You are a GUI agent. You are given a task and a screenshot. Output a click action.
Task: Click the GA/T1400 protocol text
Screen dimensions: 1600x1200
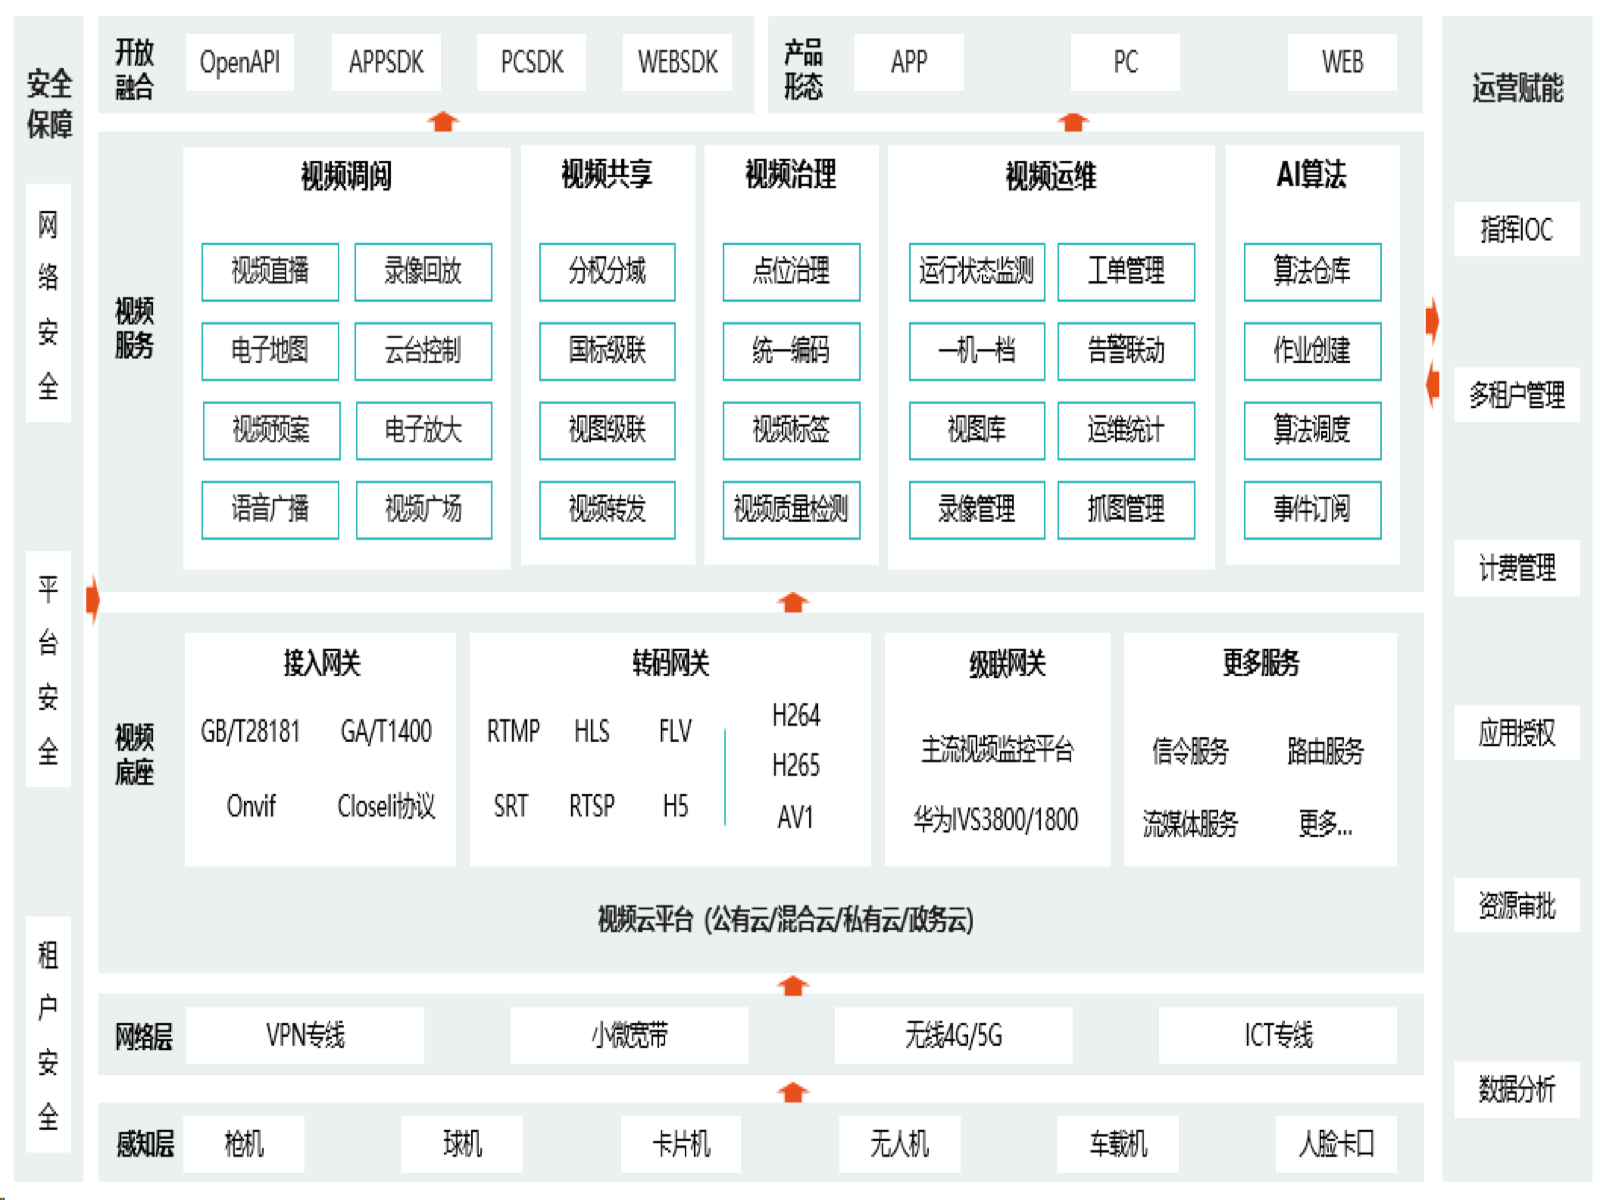click(x=386, y=732)
